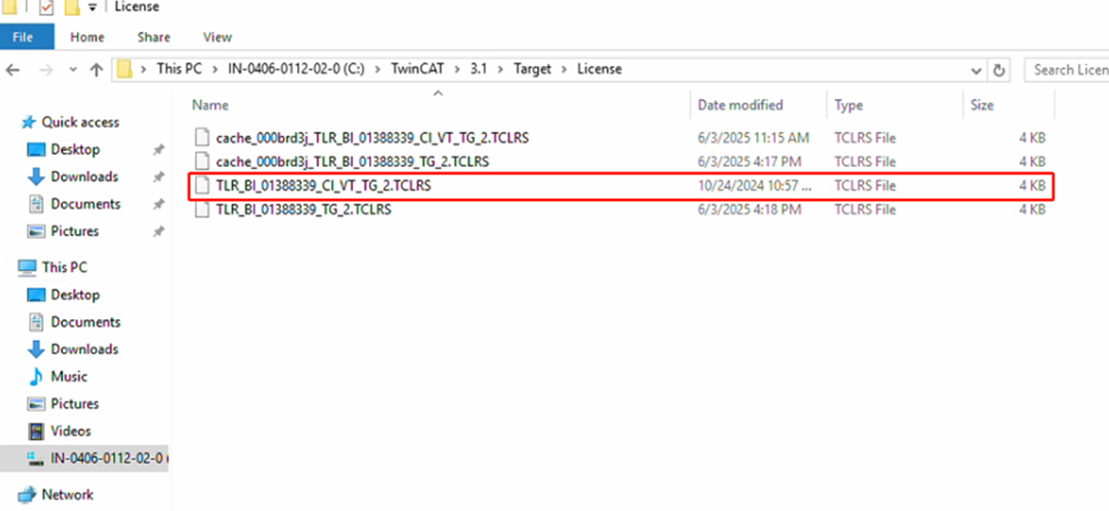Open Desktop under This PC

75,295
